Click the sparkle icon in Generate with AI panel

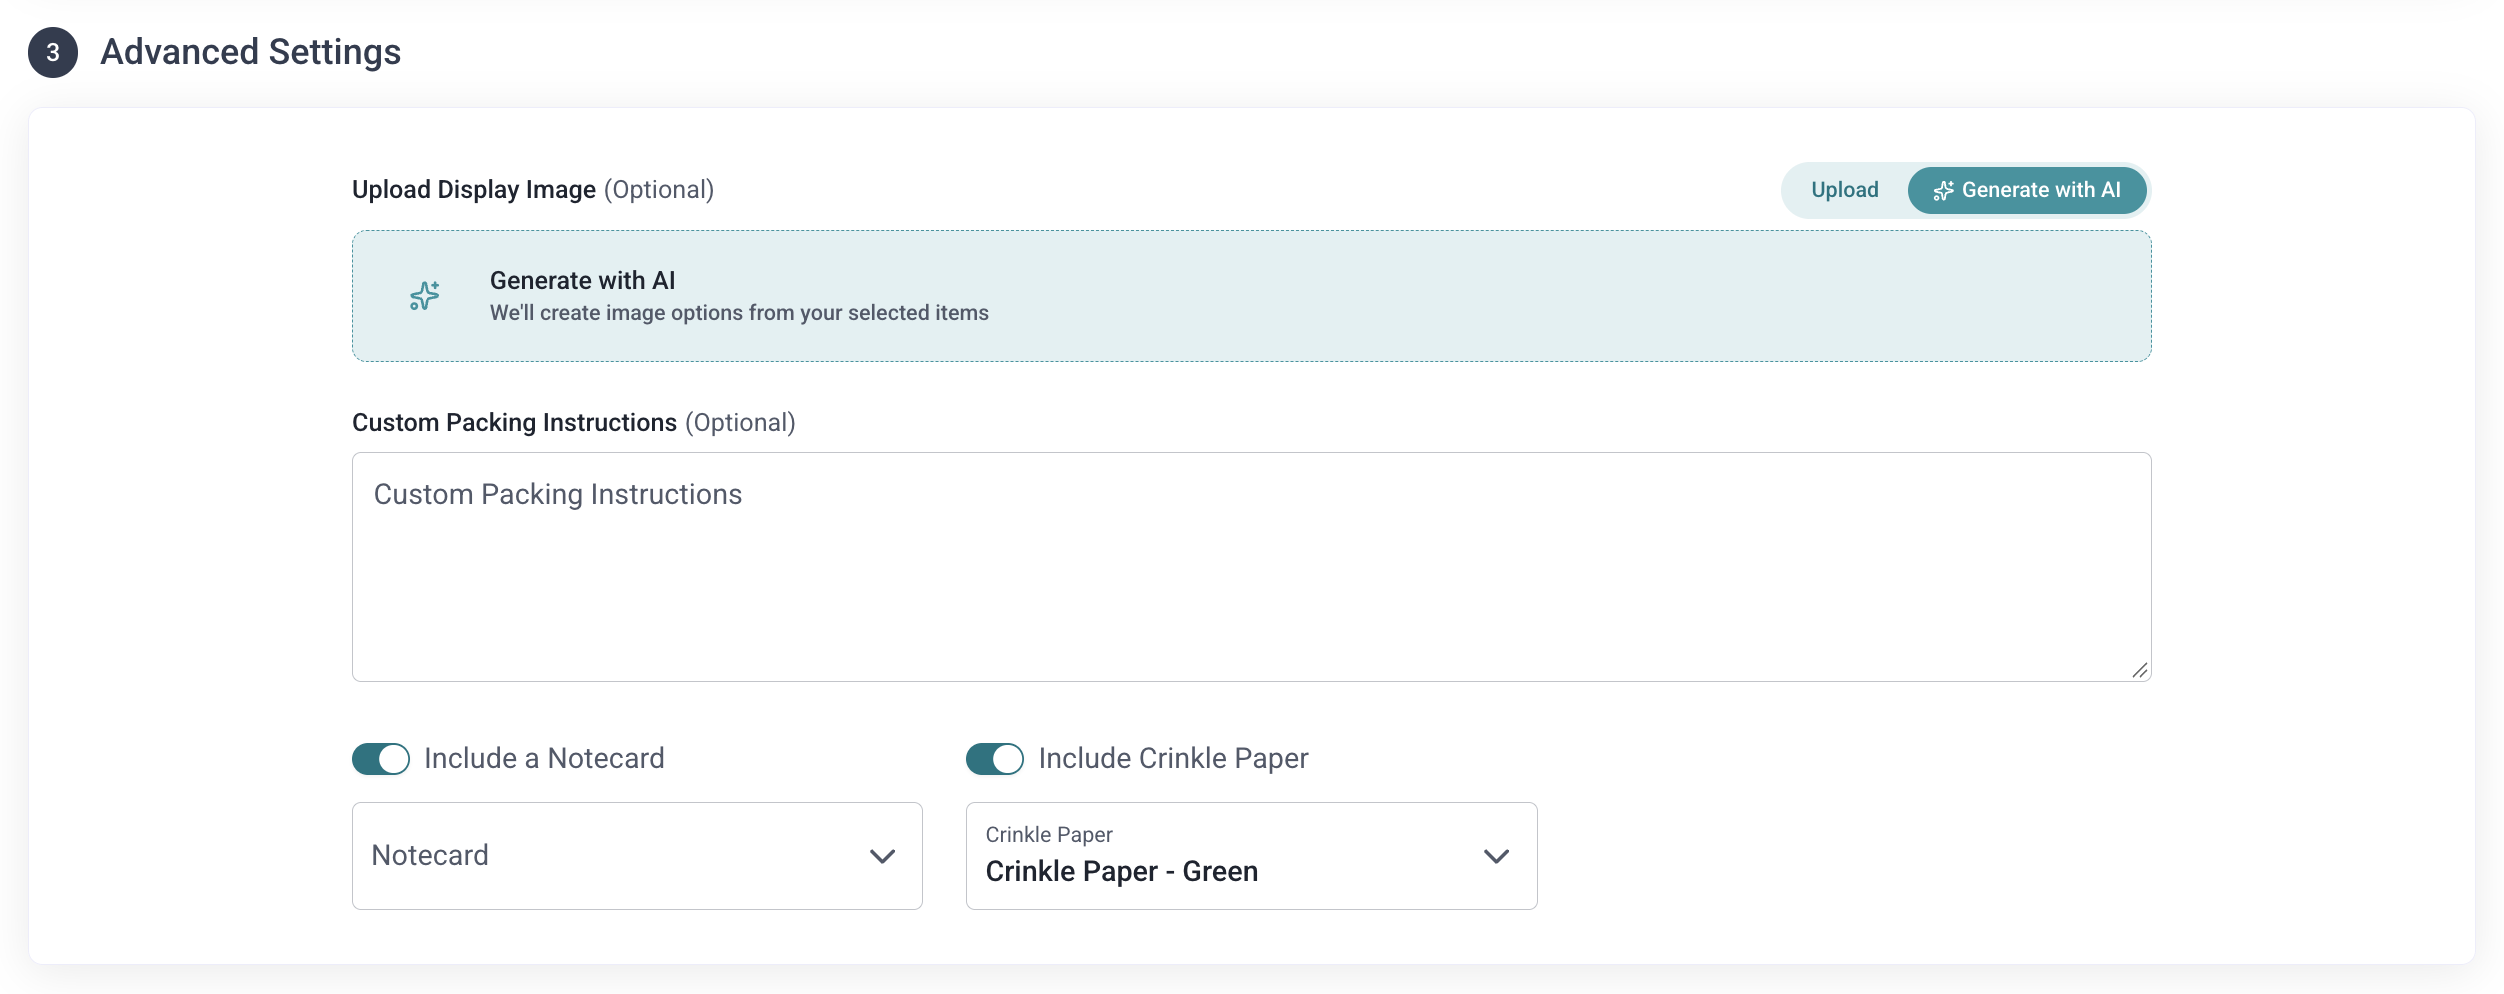tap(425, 296)
